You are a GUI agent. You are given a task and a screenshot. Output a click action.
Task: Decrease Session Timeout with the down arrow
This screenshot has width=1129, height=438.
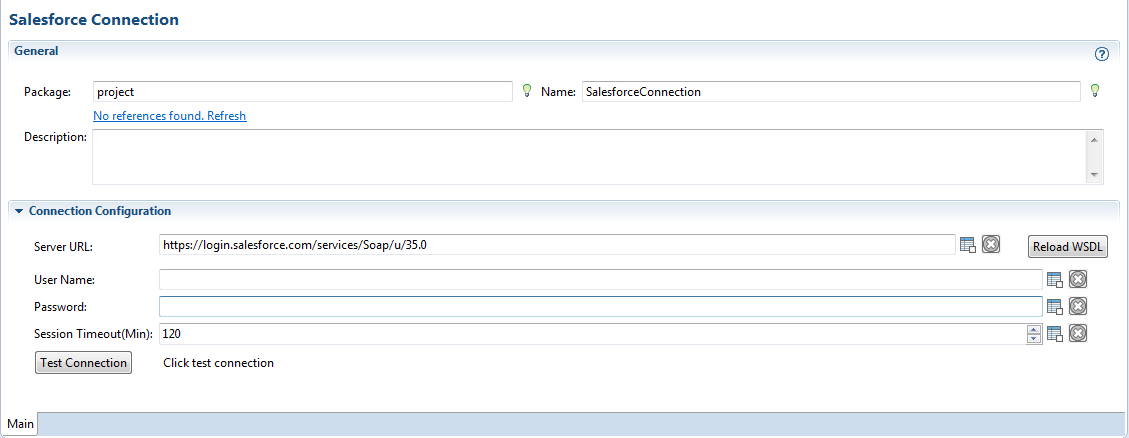(1034, 338)
